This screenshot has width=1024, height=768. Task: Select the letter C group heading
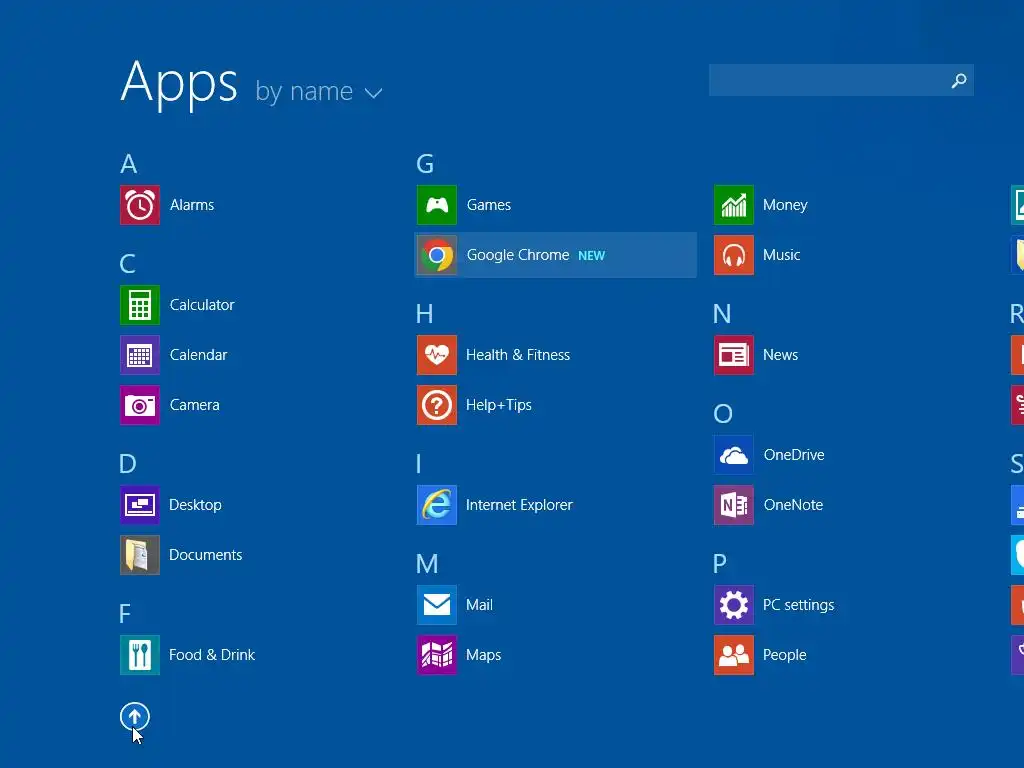(x=127, y=264)
